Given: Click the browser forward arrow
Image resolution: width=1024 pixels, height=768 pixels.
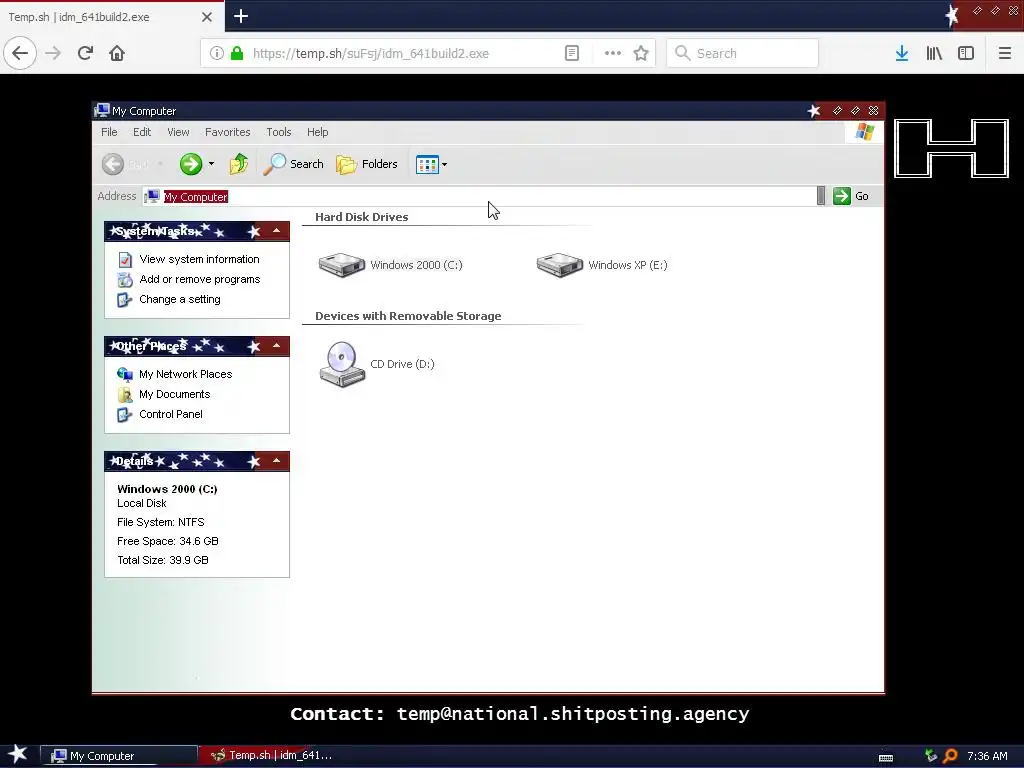Looking at the screenshot, I should pos(53,53).
